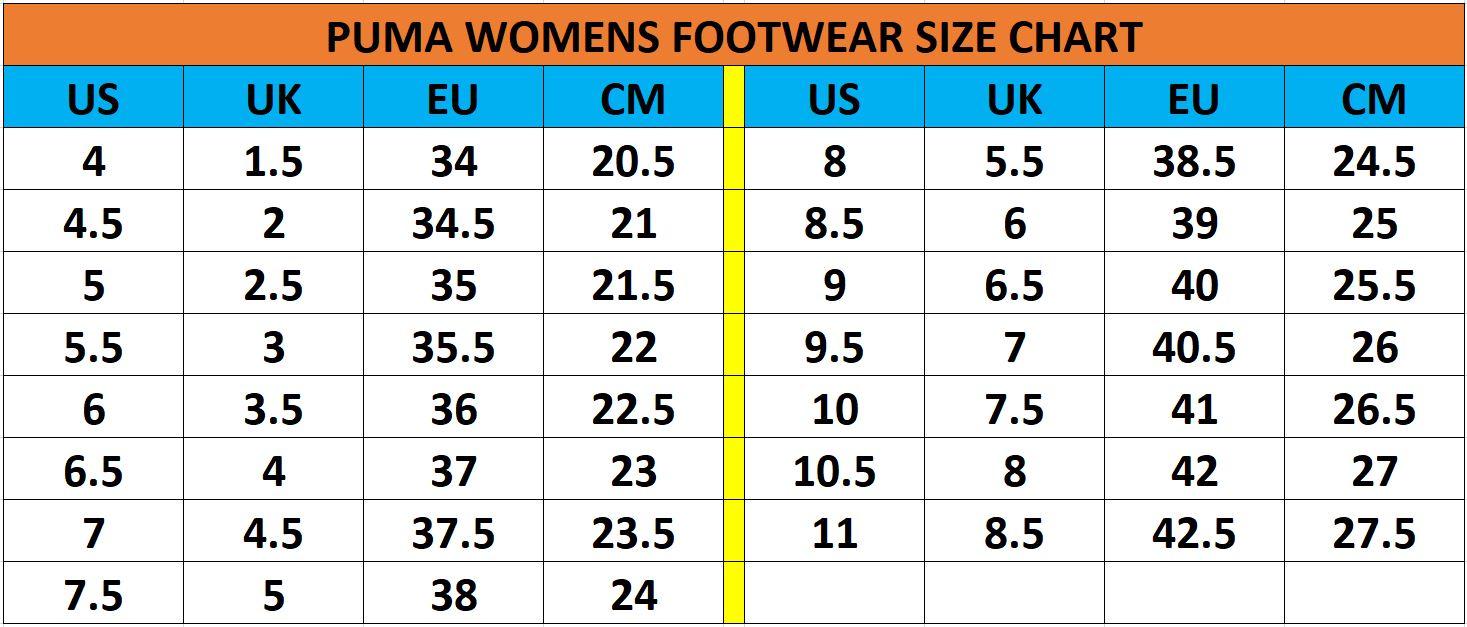Click the PUMA WOMENS FOOTWEAR SIZE CHART title
This screenshot has height=627, width=1467.
[x=733, y=36]
